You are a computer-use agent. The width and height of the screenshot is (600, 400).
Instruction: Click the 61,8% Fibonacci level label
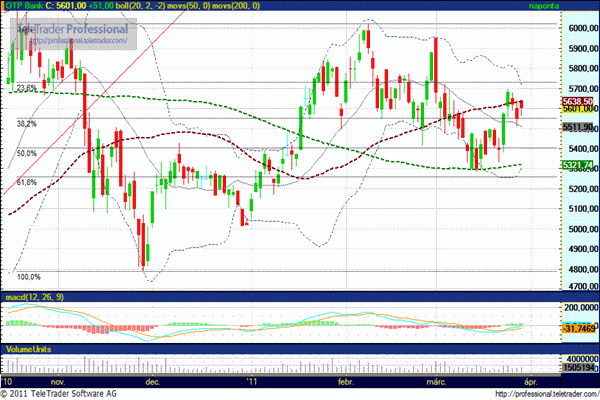[x=27, y=182]
